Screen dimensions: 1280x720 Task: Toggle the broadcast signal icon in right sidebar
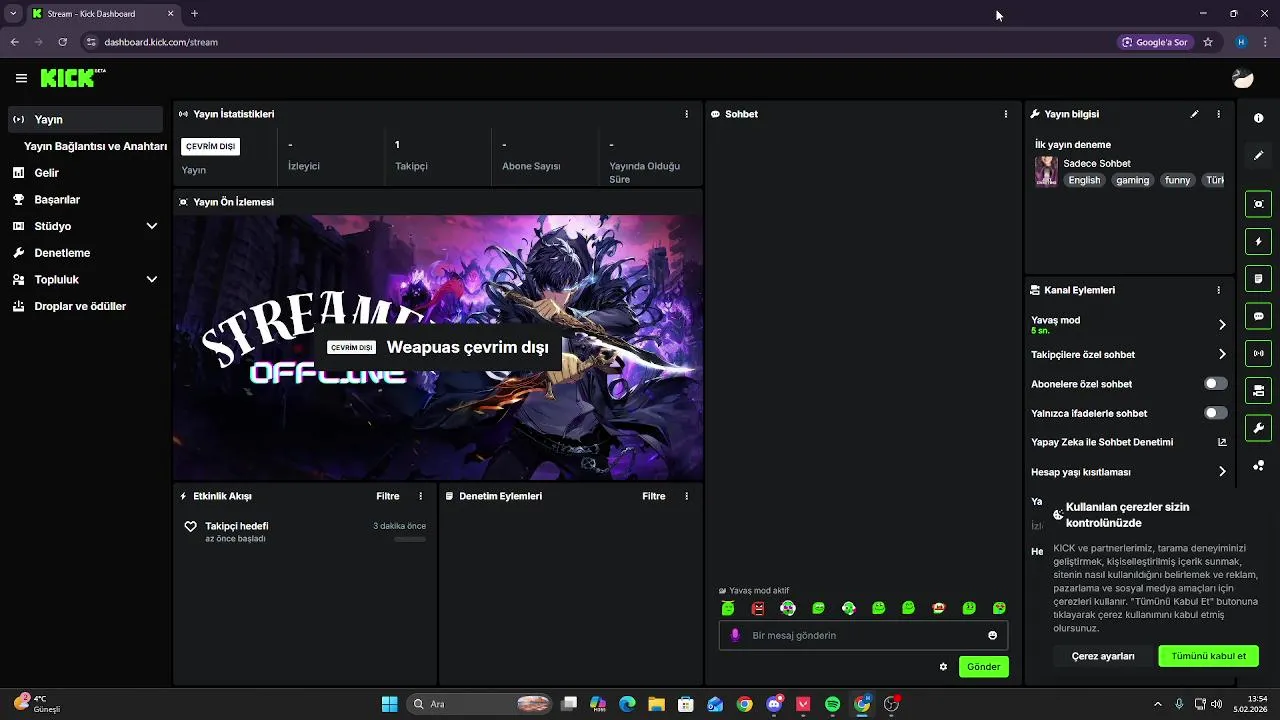coord(1258,353)
